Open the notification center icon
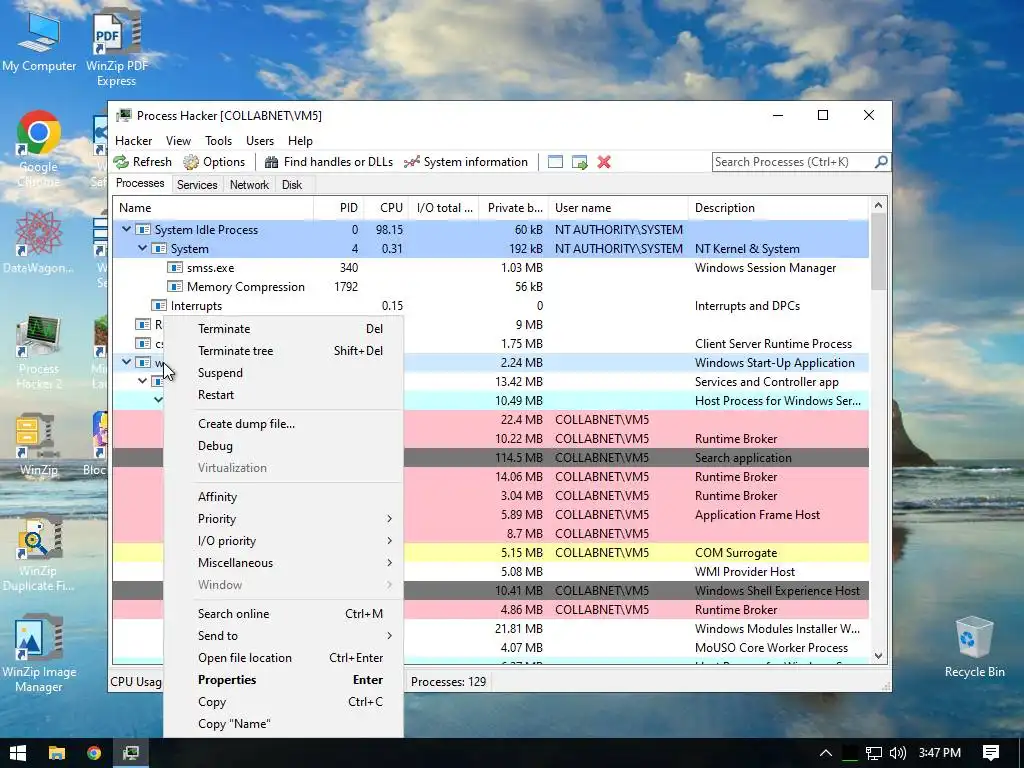 click(991, 753)
